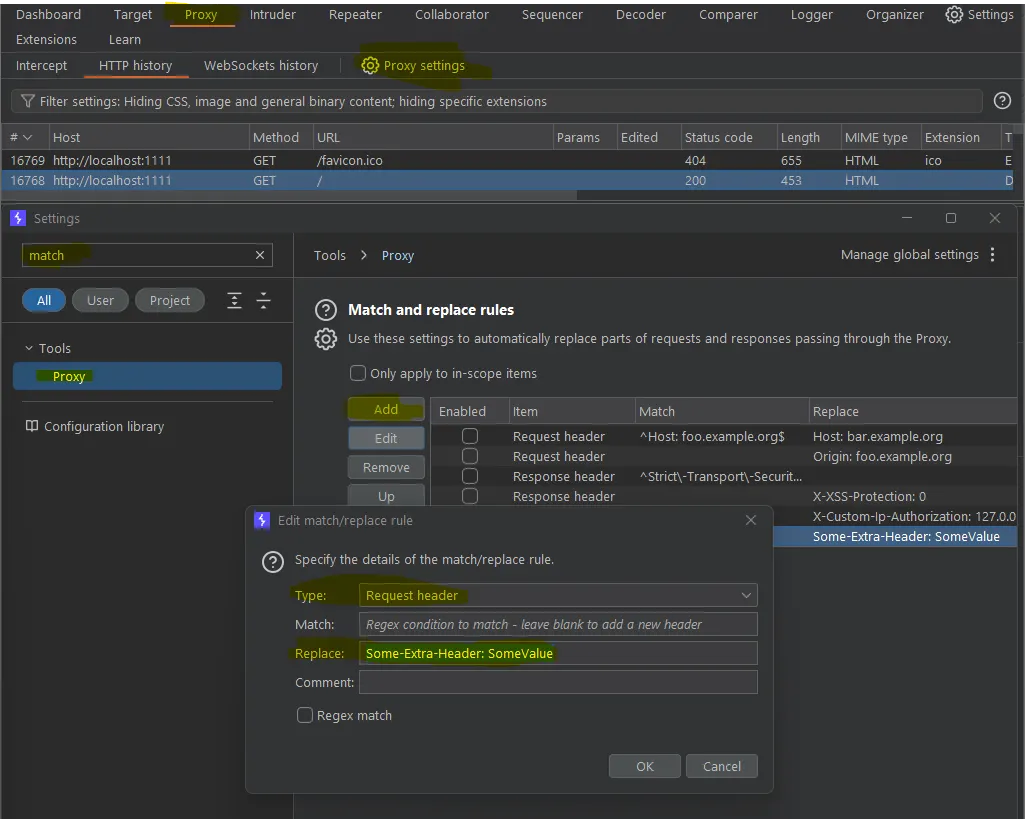Switch to the Intruder tab
The image size is (1025, 819).
[273, 14]
